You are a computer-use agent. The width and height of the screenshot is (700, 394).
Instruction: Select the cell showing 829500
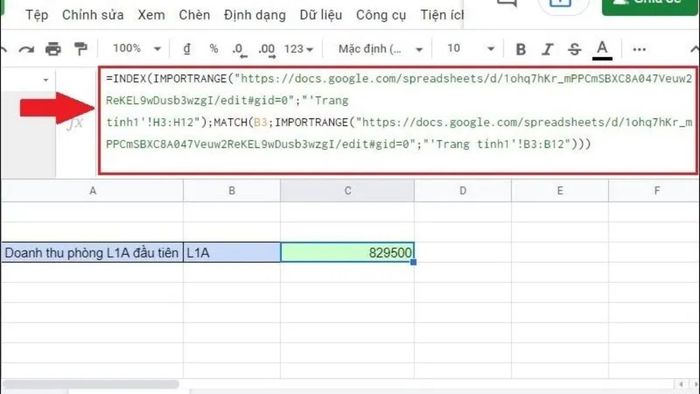[x=347, y=253]
